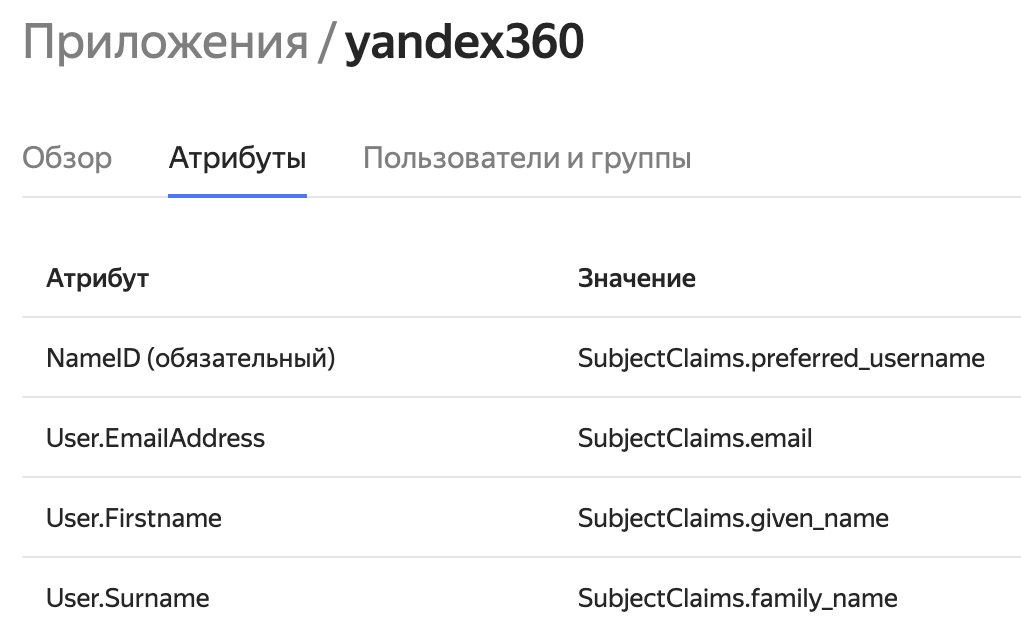Pick the User.Surname attribute cell

click(x=128, y=598)
